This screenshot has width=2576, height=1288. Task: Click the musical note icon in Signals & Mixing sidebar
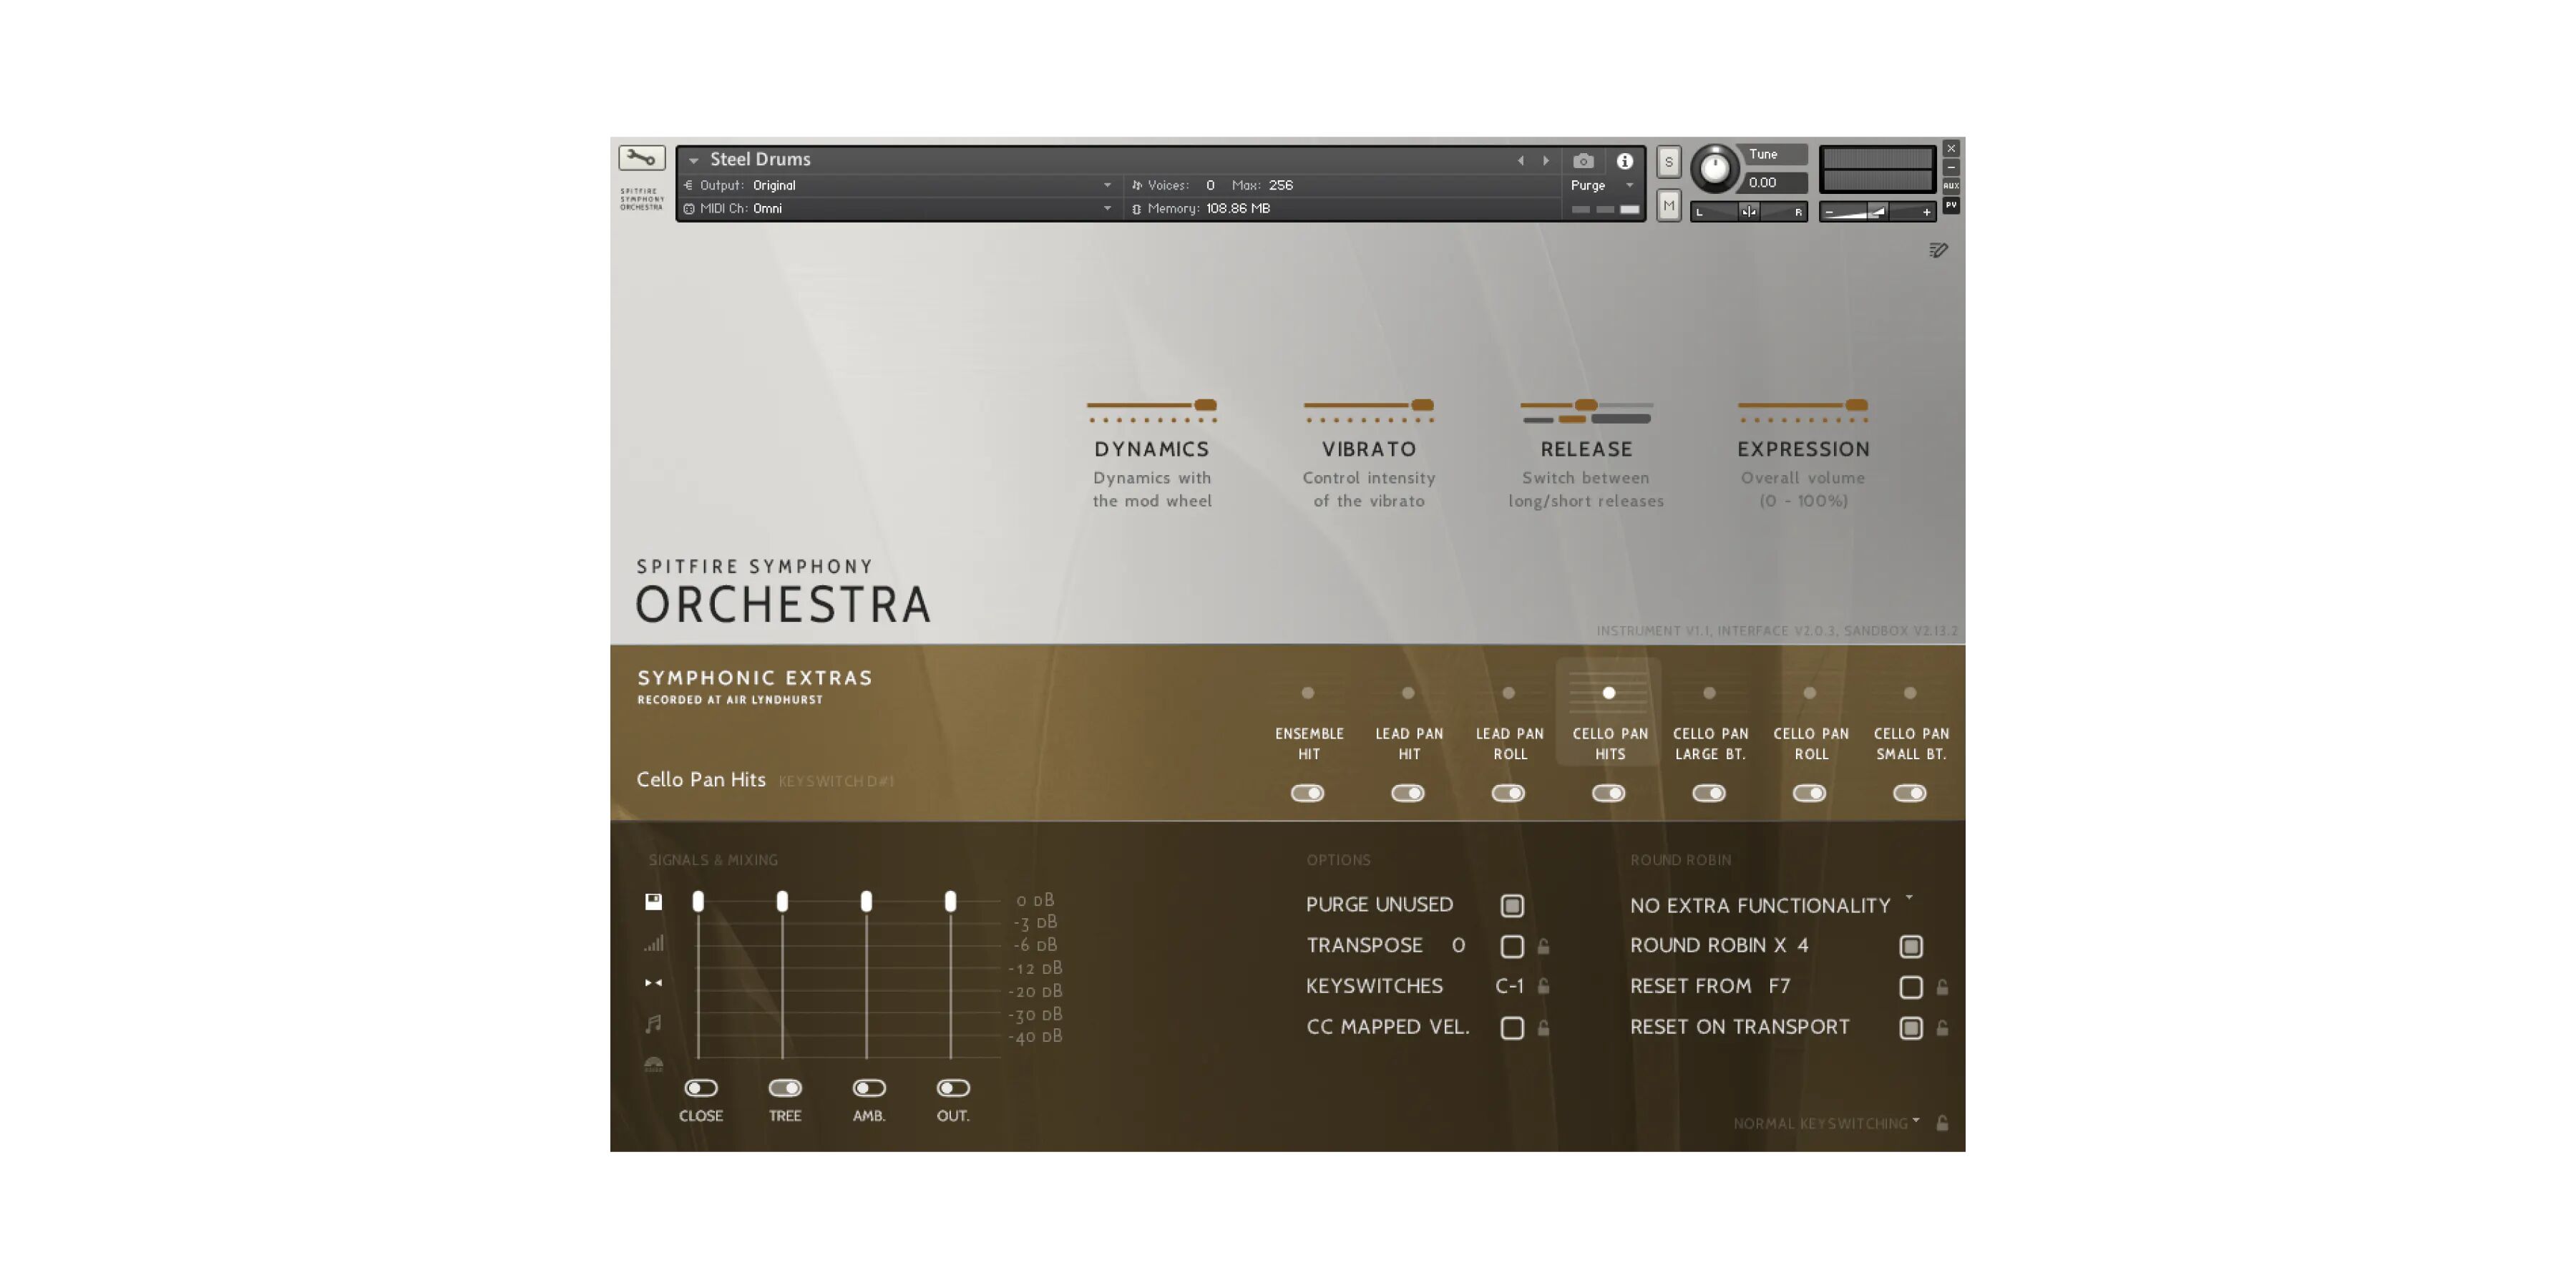(x=653, y=1023)
